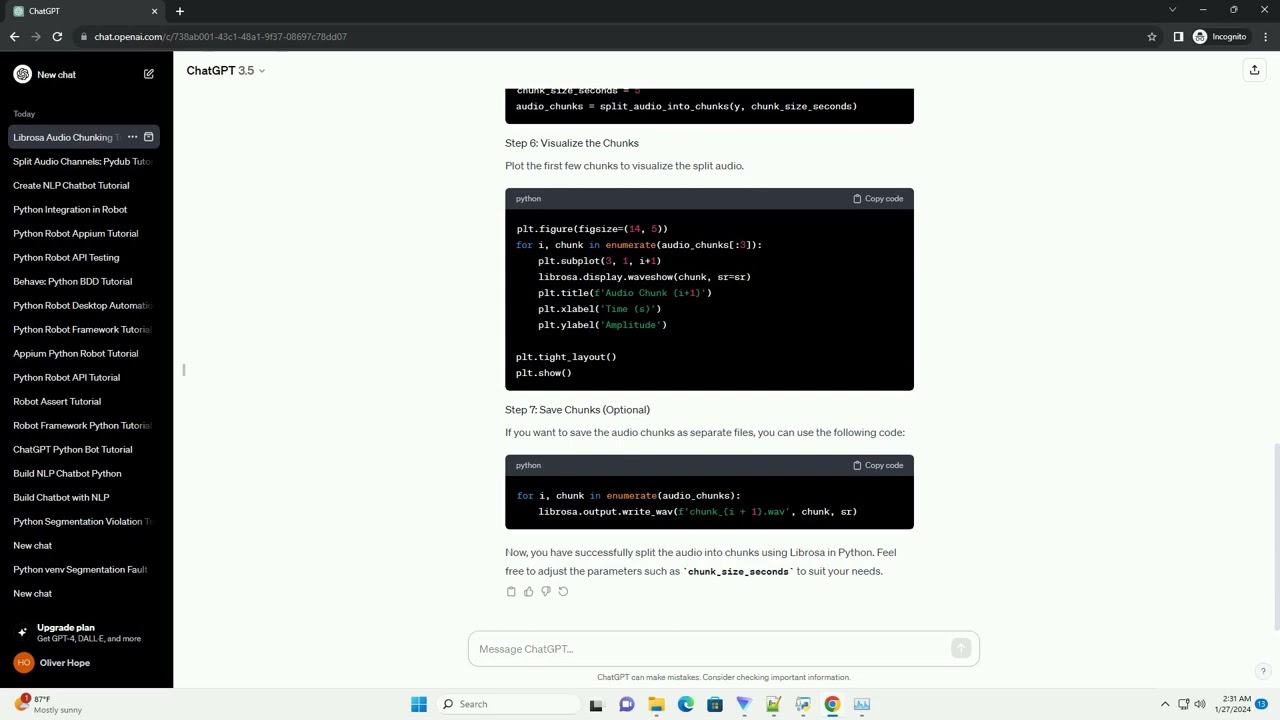Screen dimensions: 1280x720
Task: Open a new browser tab
Action: pos(180,11)
